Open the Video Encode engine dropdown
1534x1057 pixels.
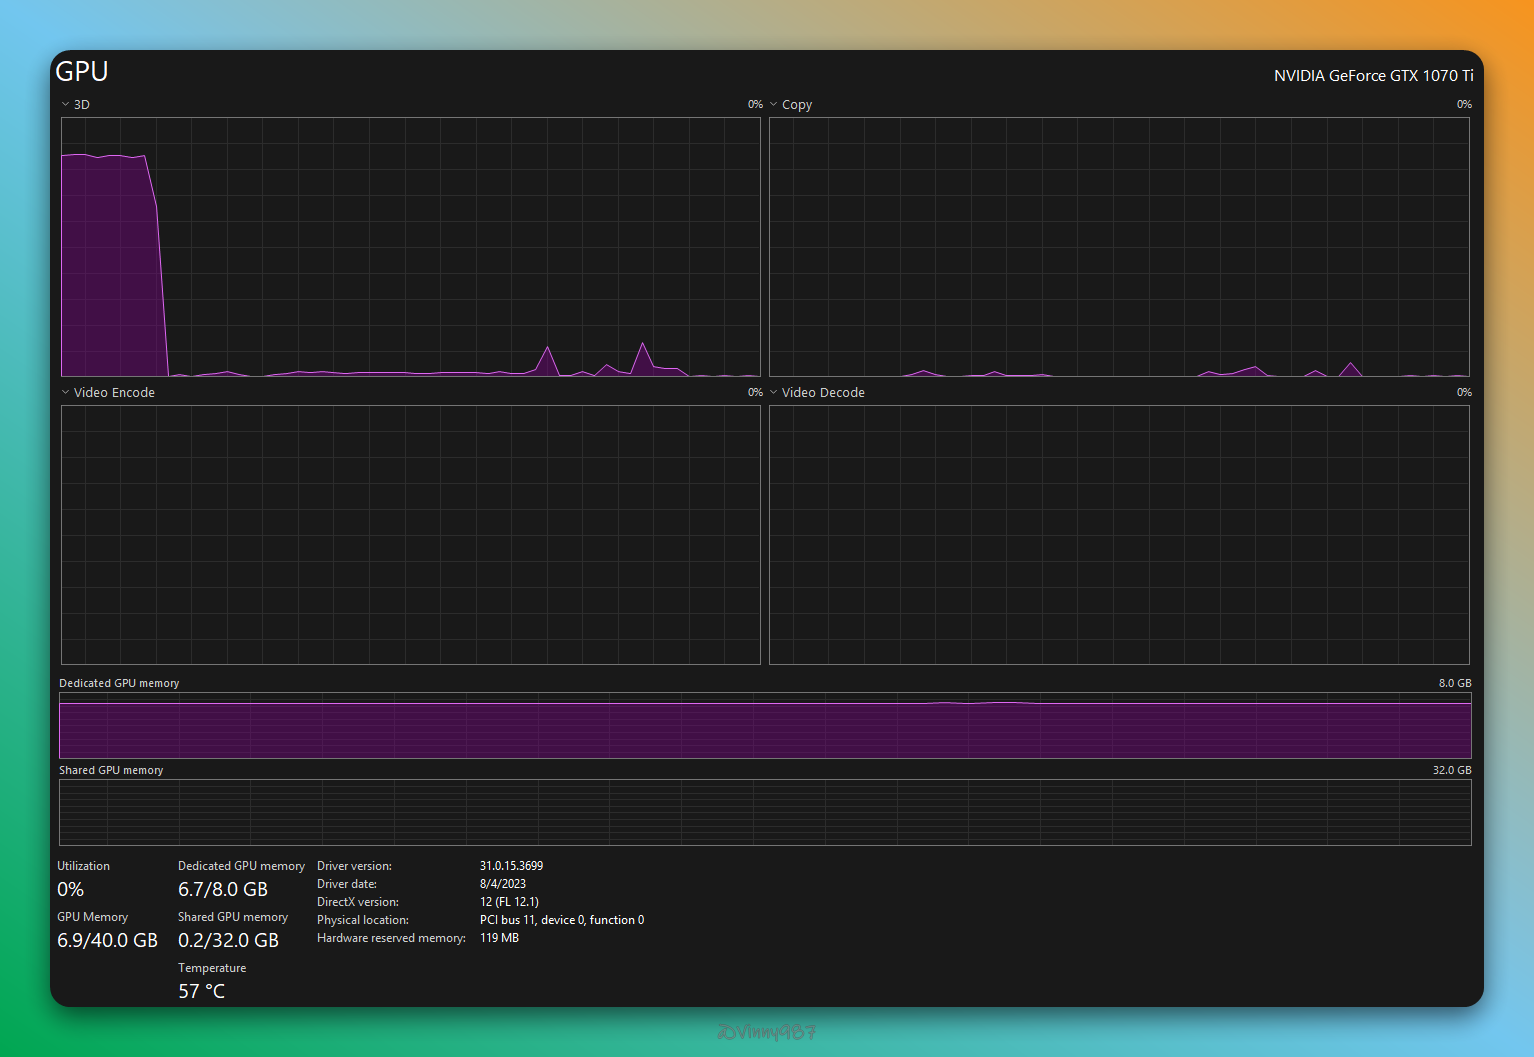[x=66, y=392]
